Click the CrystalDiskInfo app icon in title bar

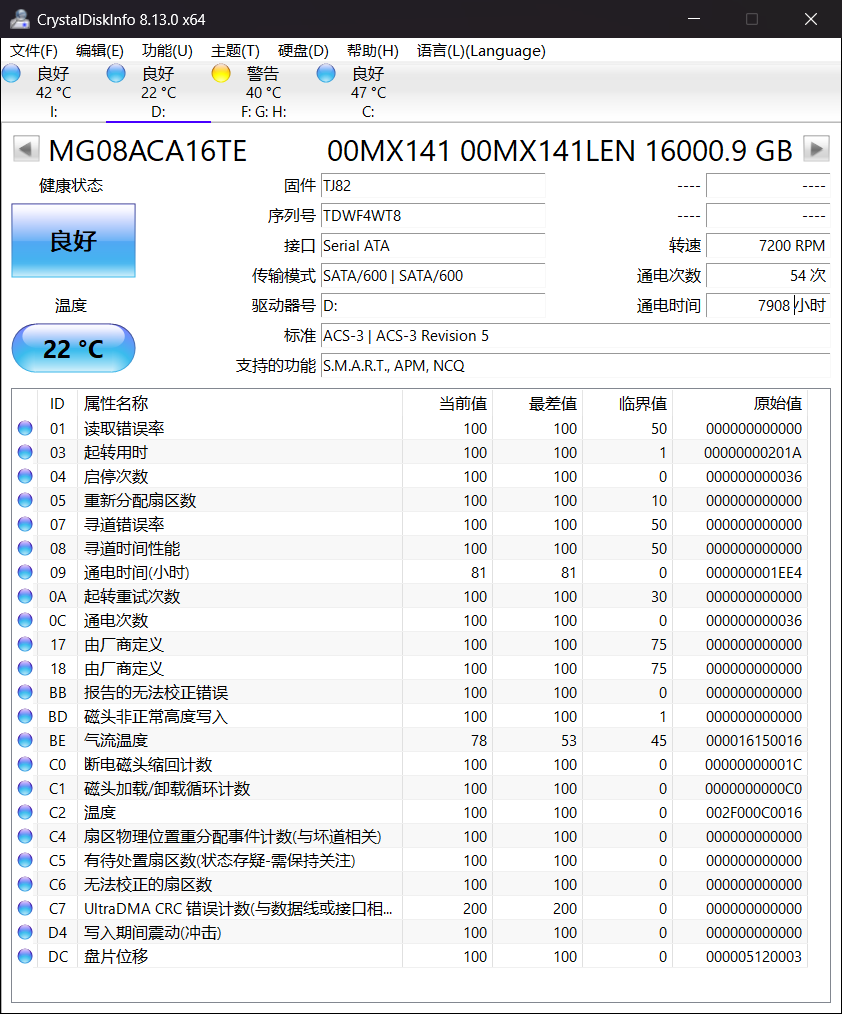pos(20,19)
